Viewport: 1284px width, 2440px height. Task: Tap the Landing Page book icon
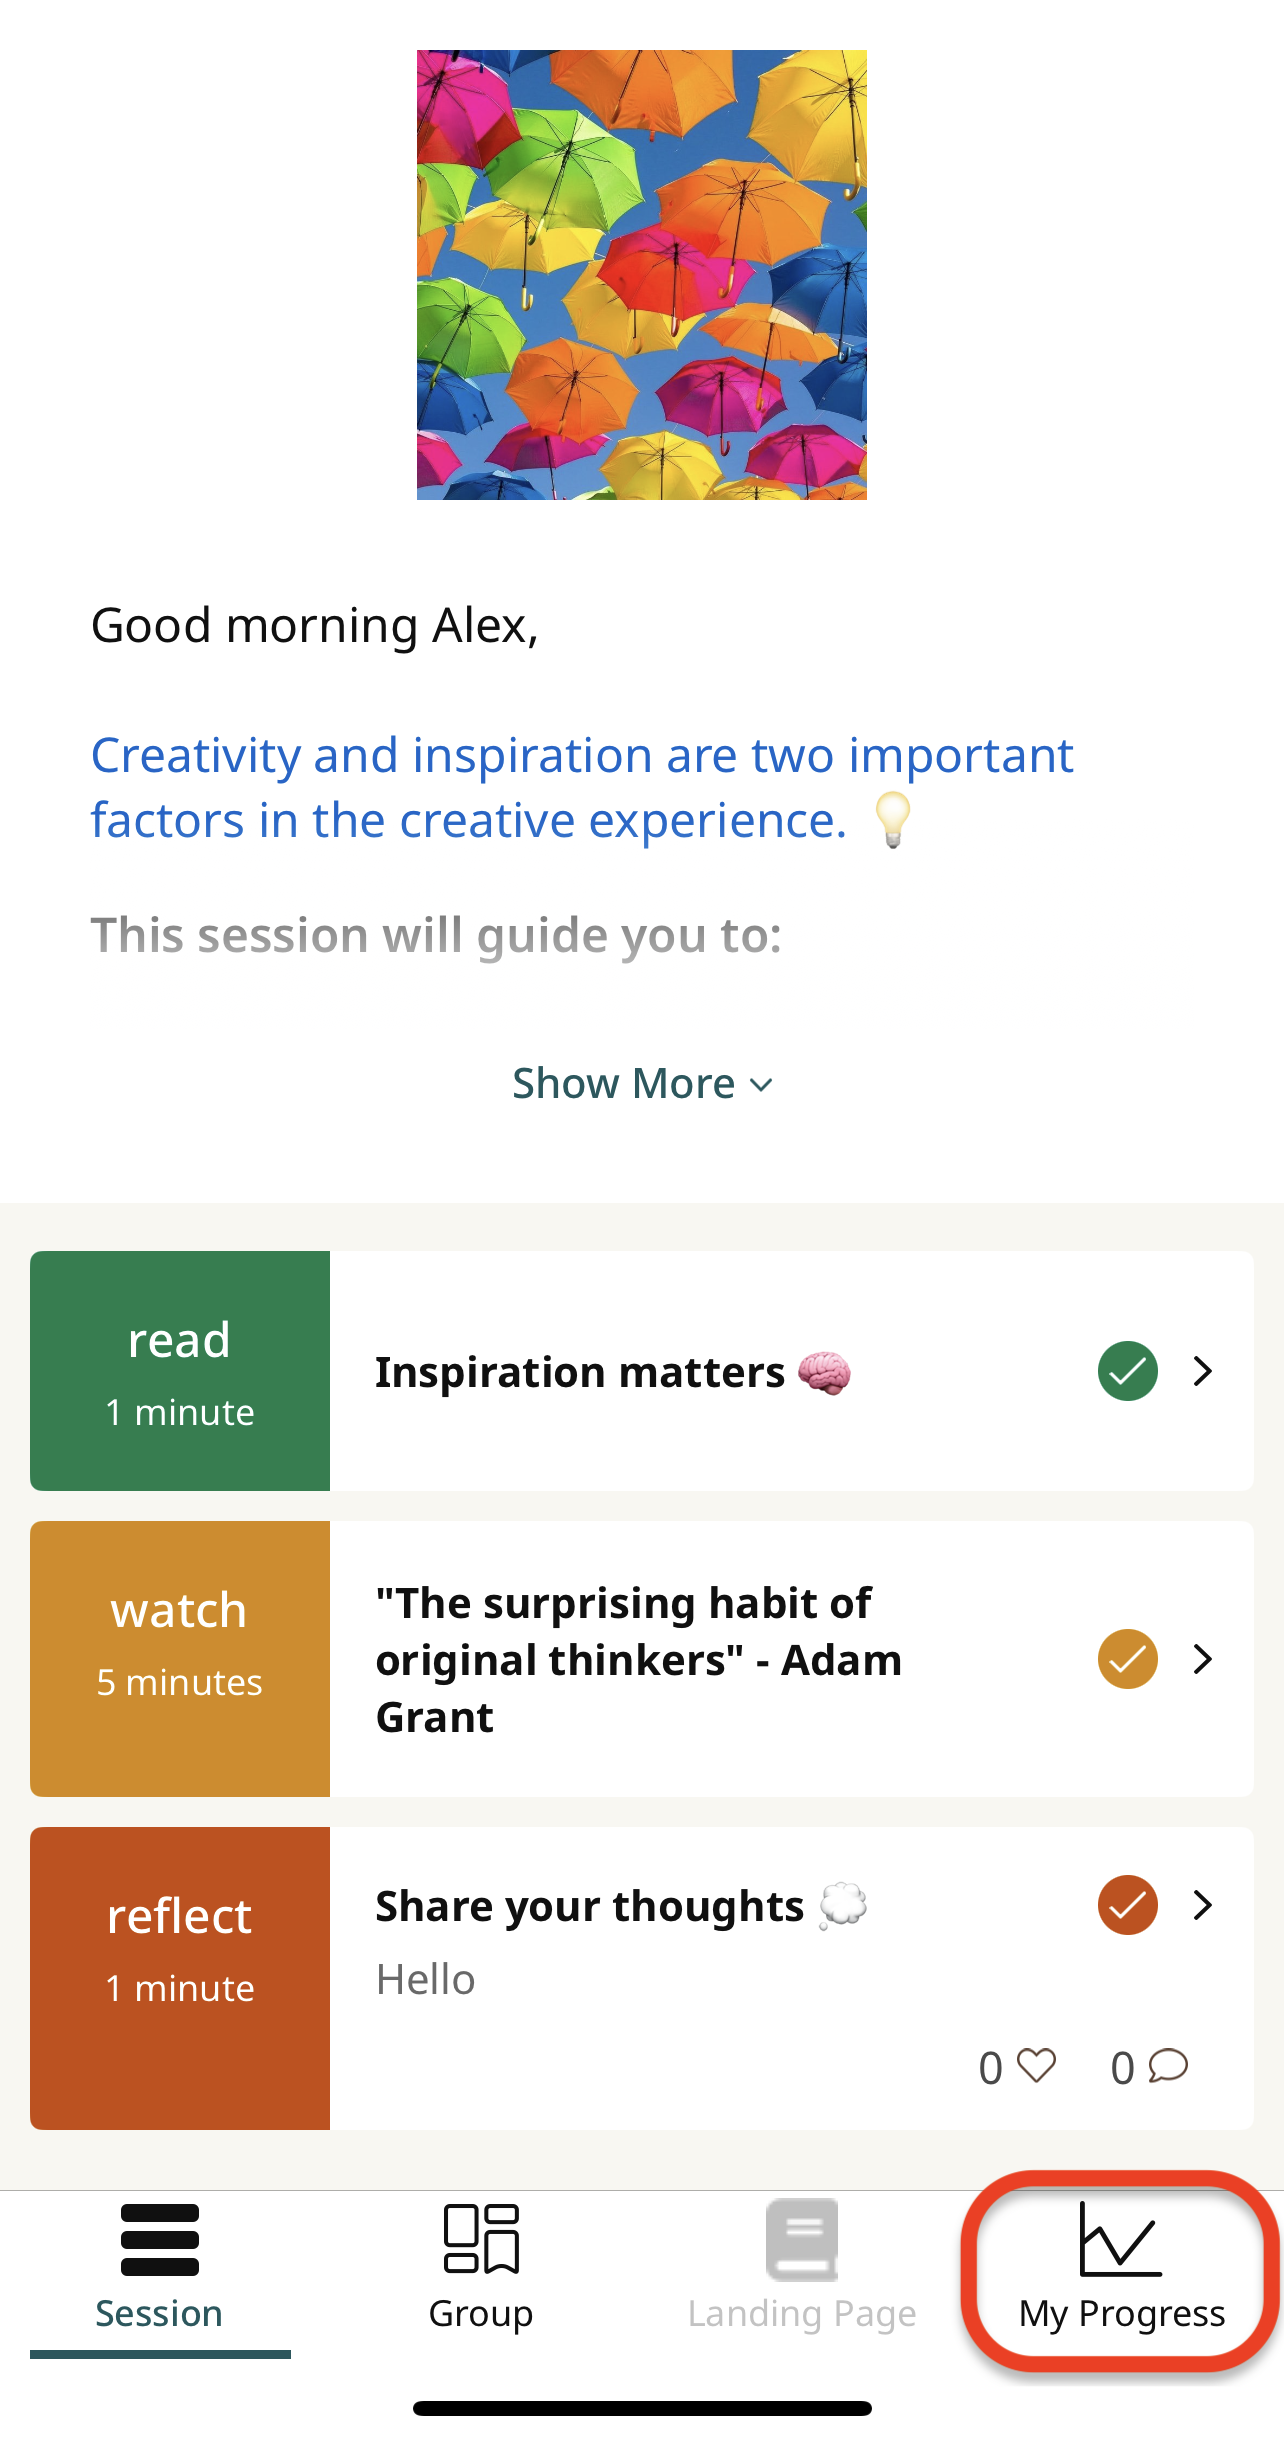coord(802,2239)
